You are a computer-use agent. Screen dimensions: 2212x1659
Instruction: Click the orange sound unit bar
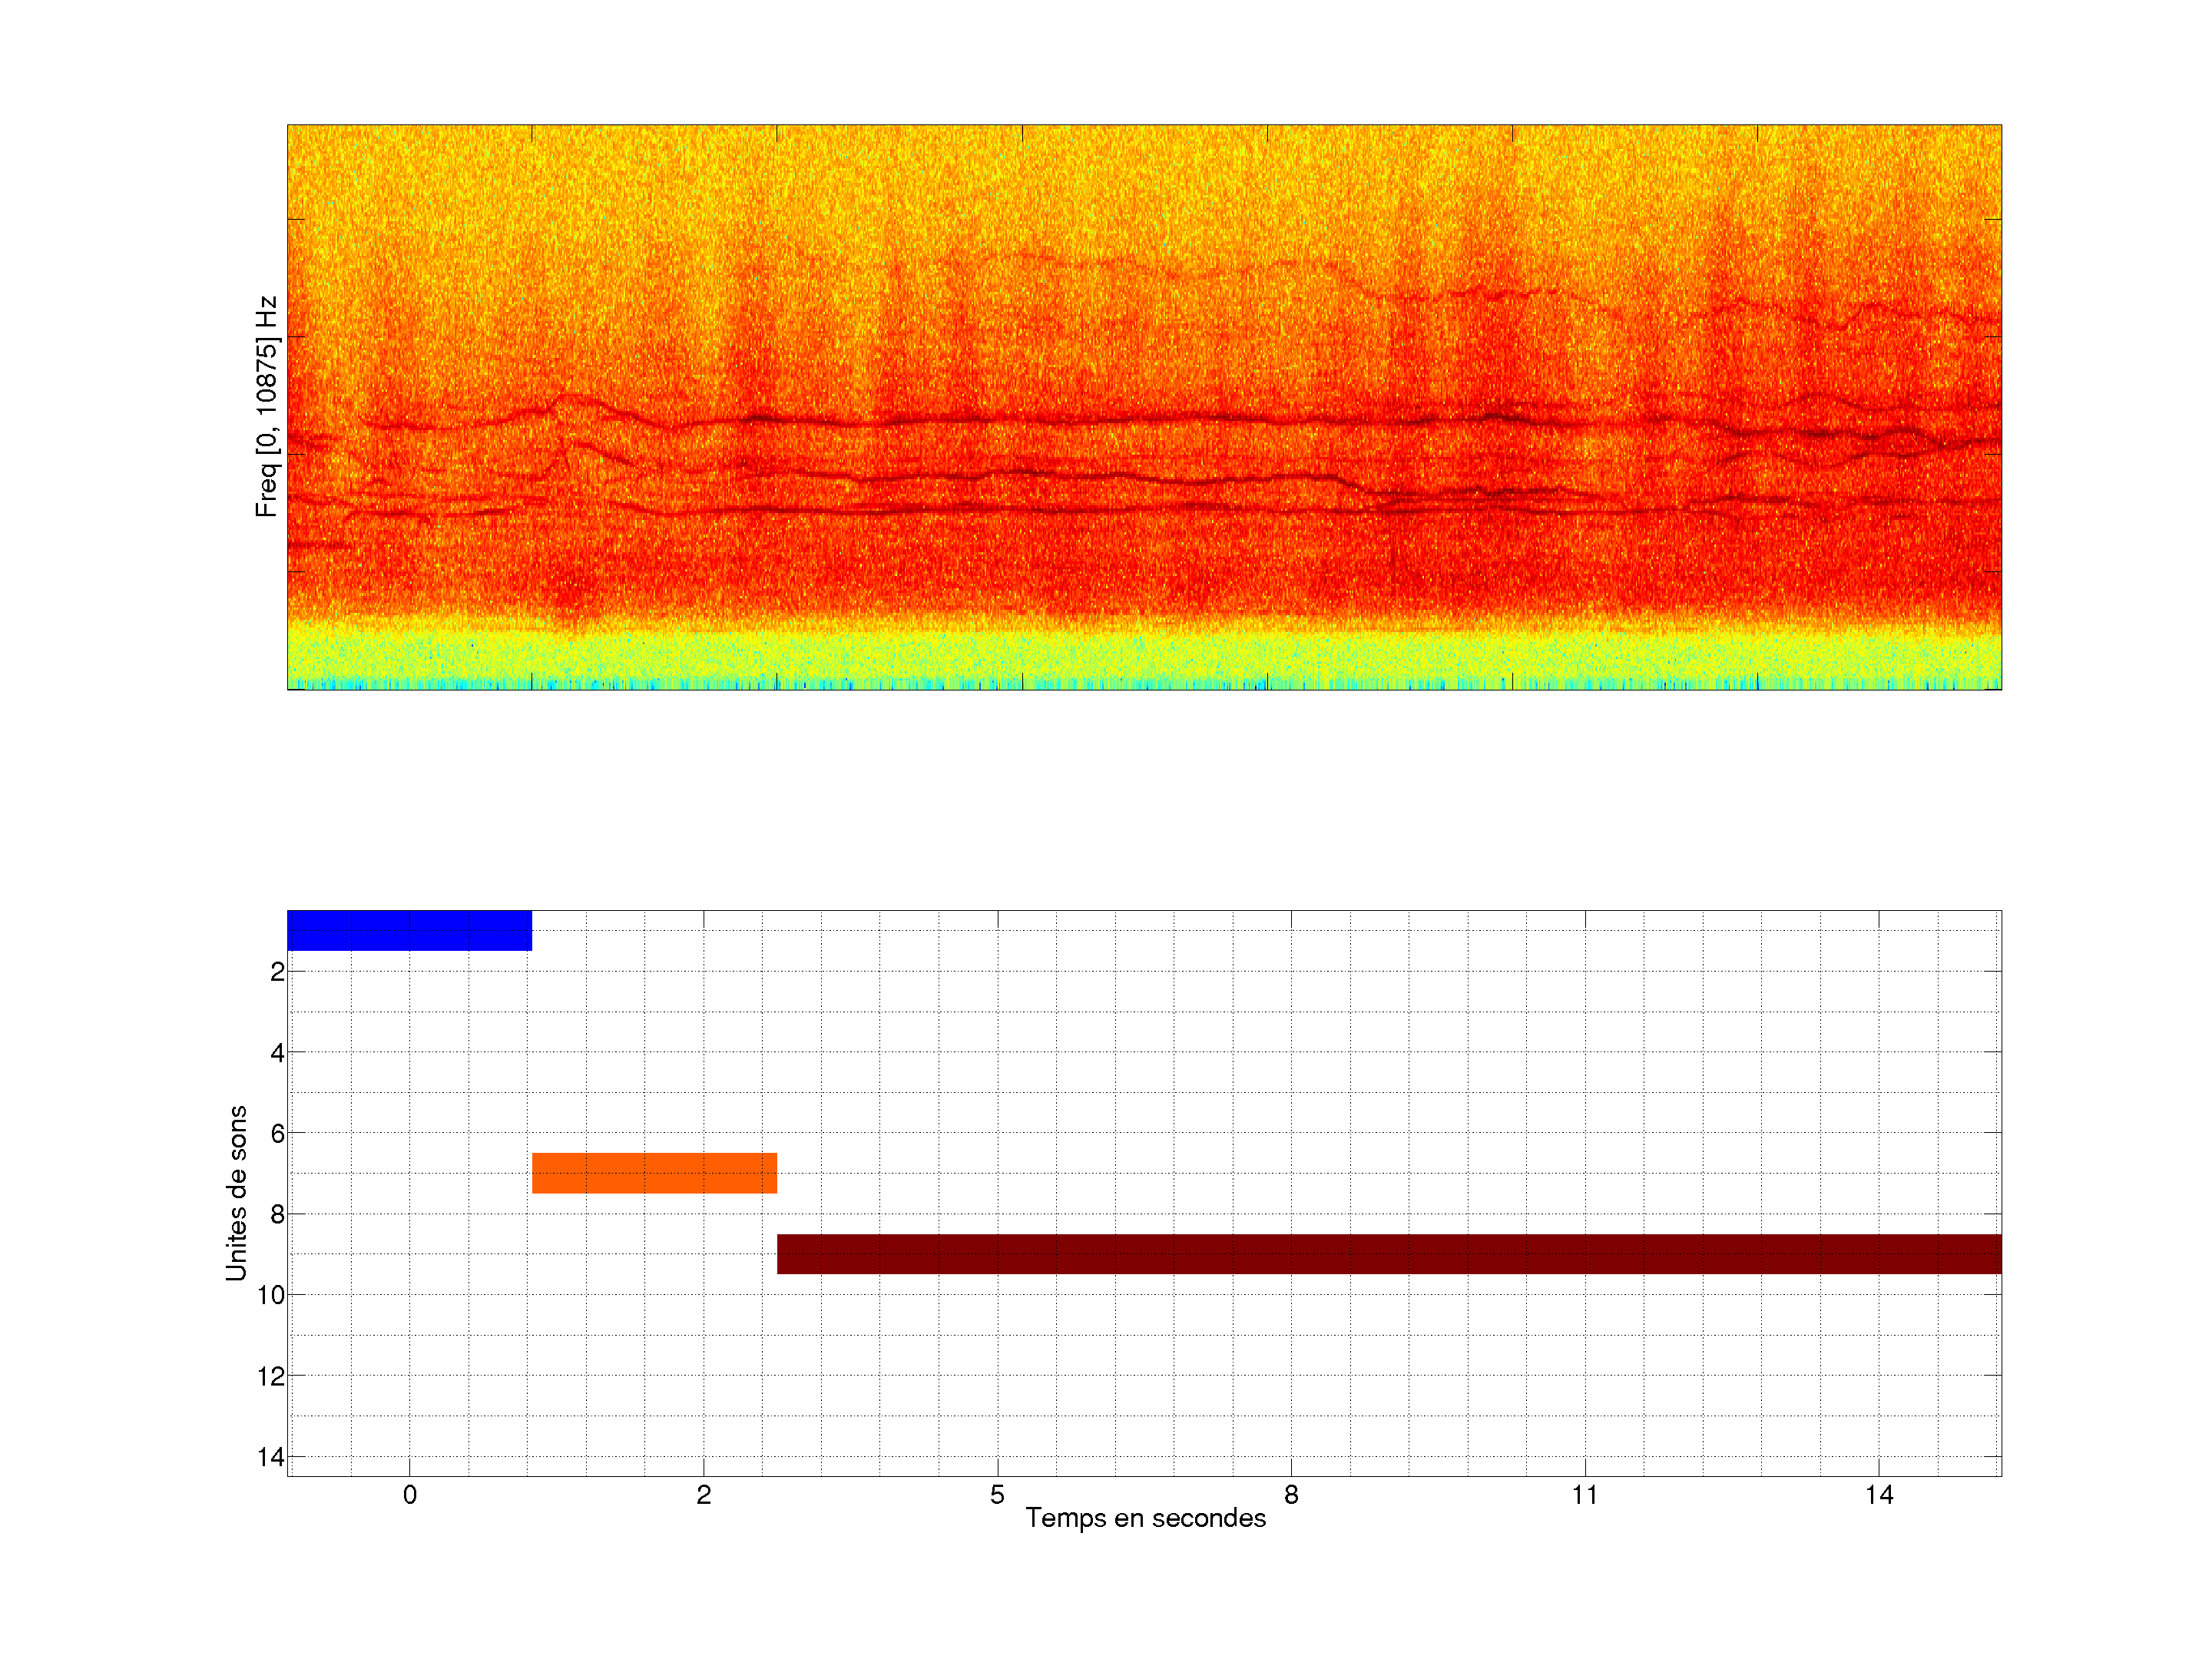(654, 1173)
